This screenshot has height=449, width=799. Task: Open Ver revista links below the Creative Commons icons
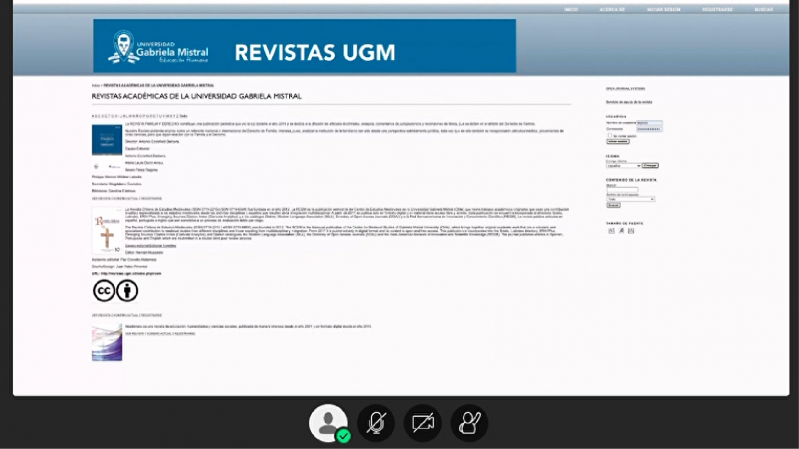coord(127,315)
